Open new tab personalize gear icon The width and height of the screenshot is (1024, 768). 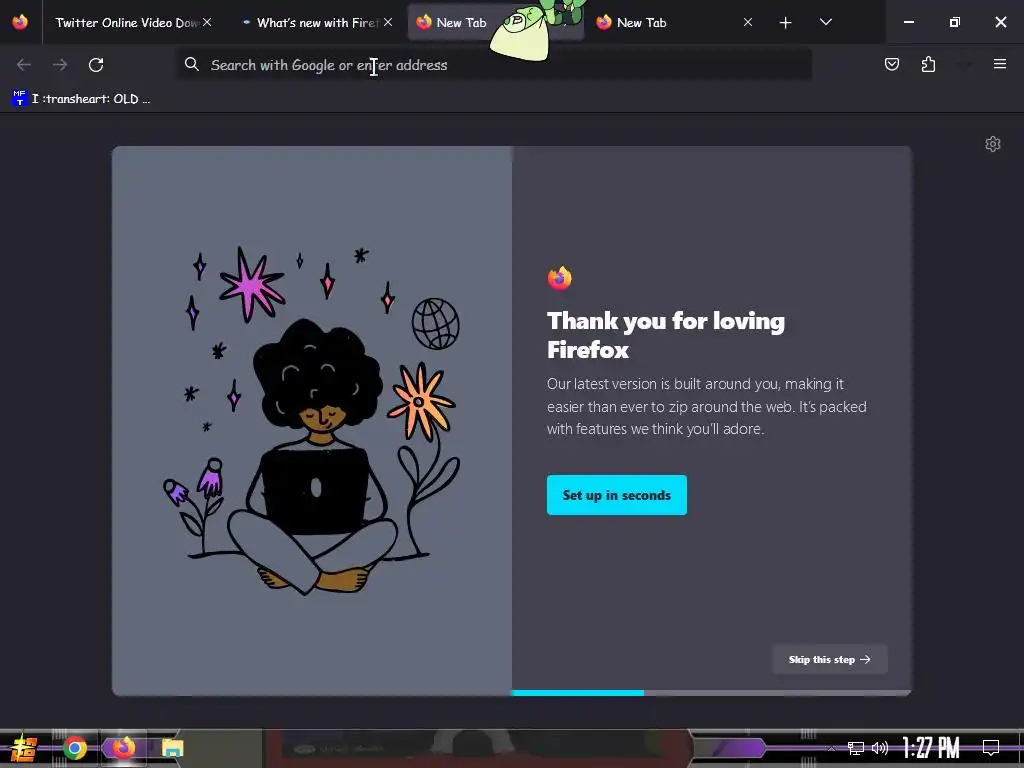click(x=993, y=144)
